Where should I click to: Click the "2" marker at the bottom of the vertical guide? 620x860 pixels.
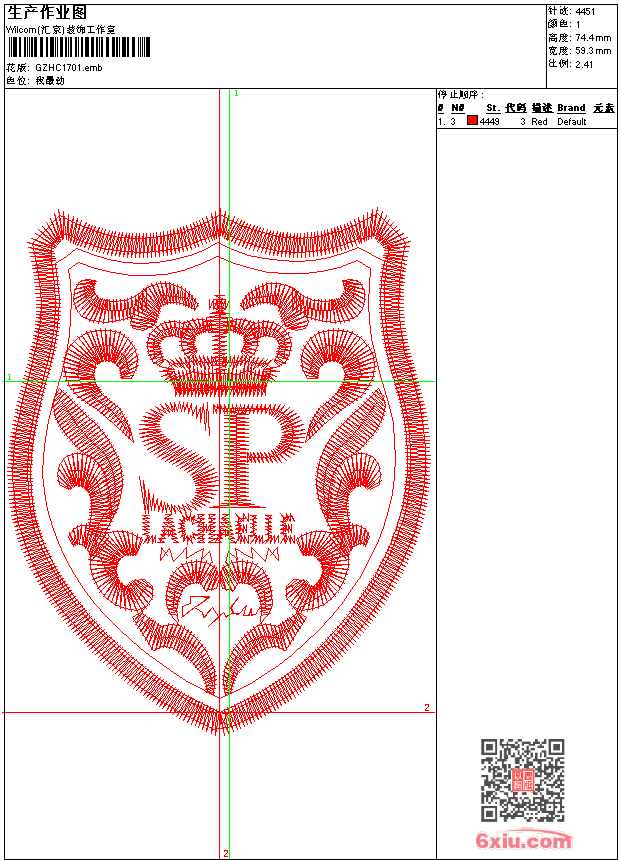click(226, 854)
